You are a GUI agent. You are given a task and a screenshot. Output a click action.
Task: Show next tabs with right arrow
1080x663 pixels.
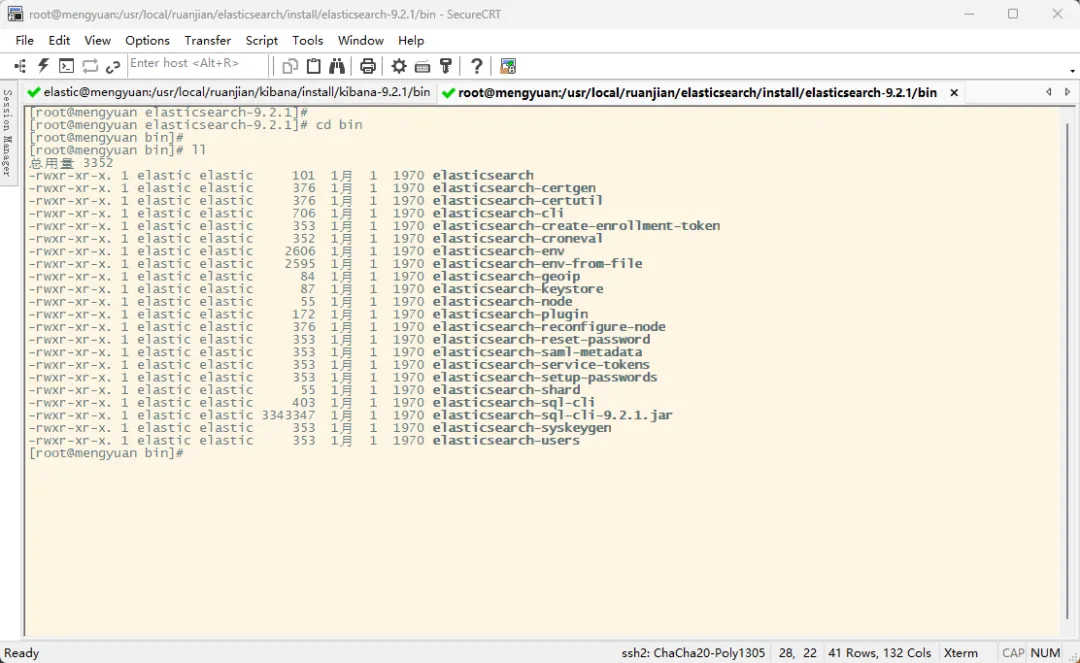click(1067, 92)
